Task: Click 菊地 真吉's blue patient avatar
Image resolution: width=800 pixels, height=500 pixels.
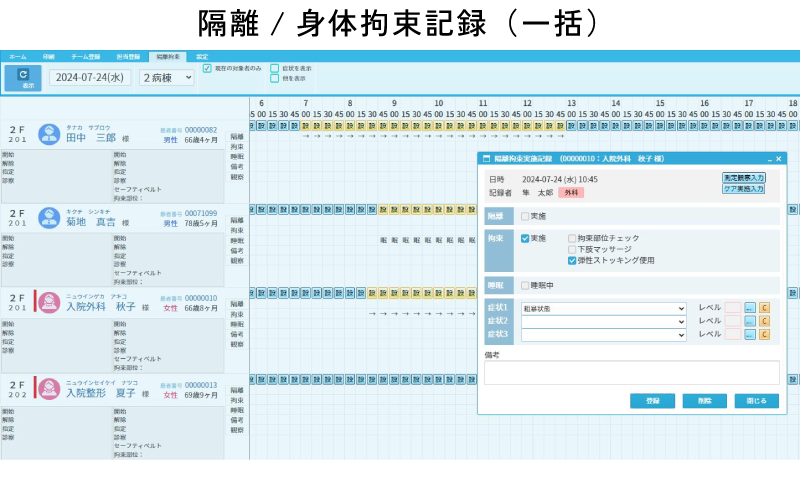Action: point(49,217)
